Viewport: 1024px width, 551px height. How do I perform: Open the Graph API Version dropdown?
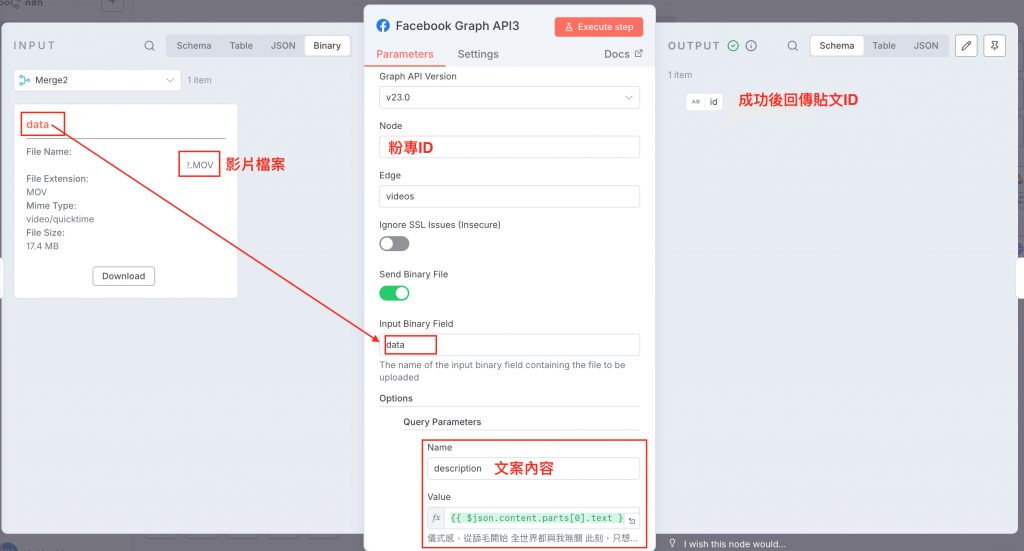click(509, 97)
